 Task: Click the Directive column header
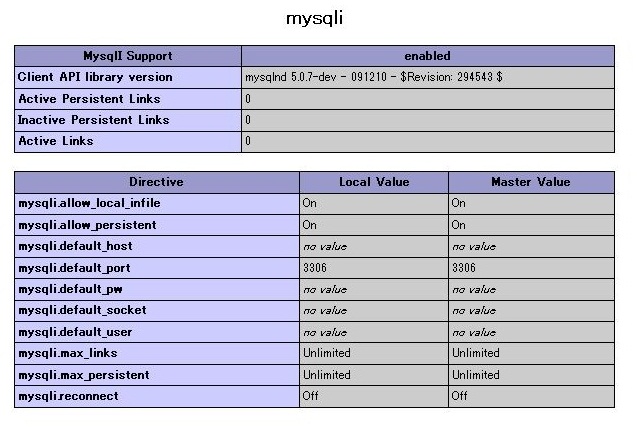(157, 182)
